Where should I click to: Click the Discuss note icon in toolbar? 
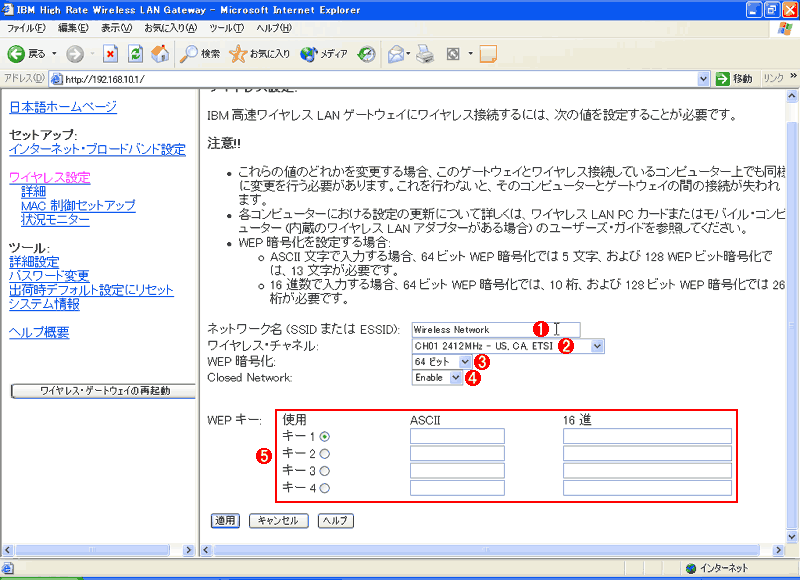pyautogui.click(x=488, y=54)
